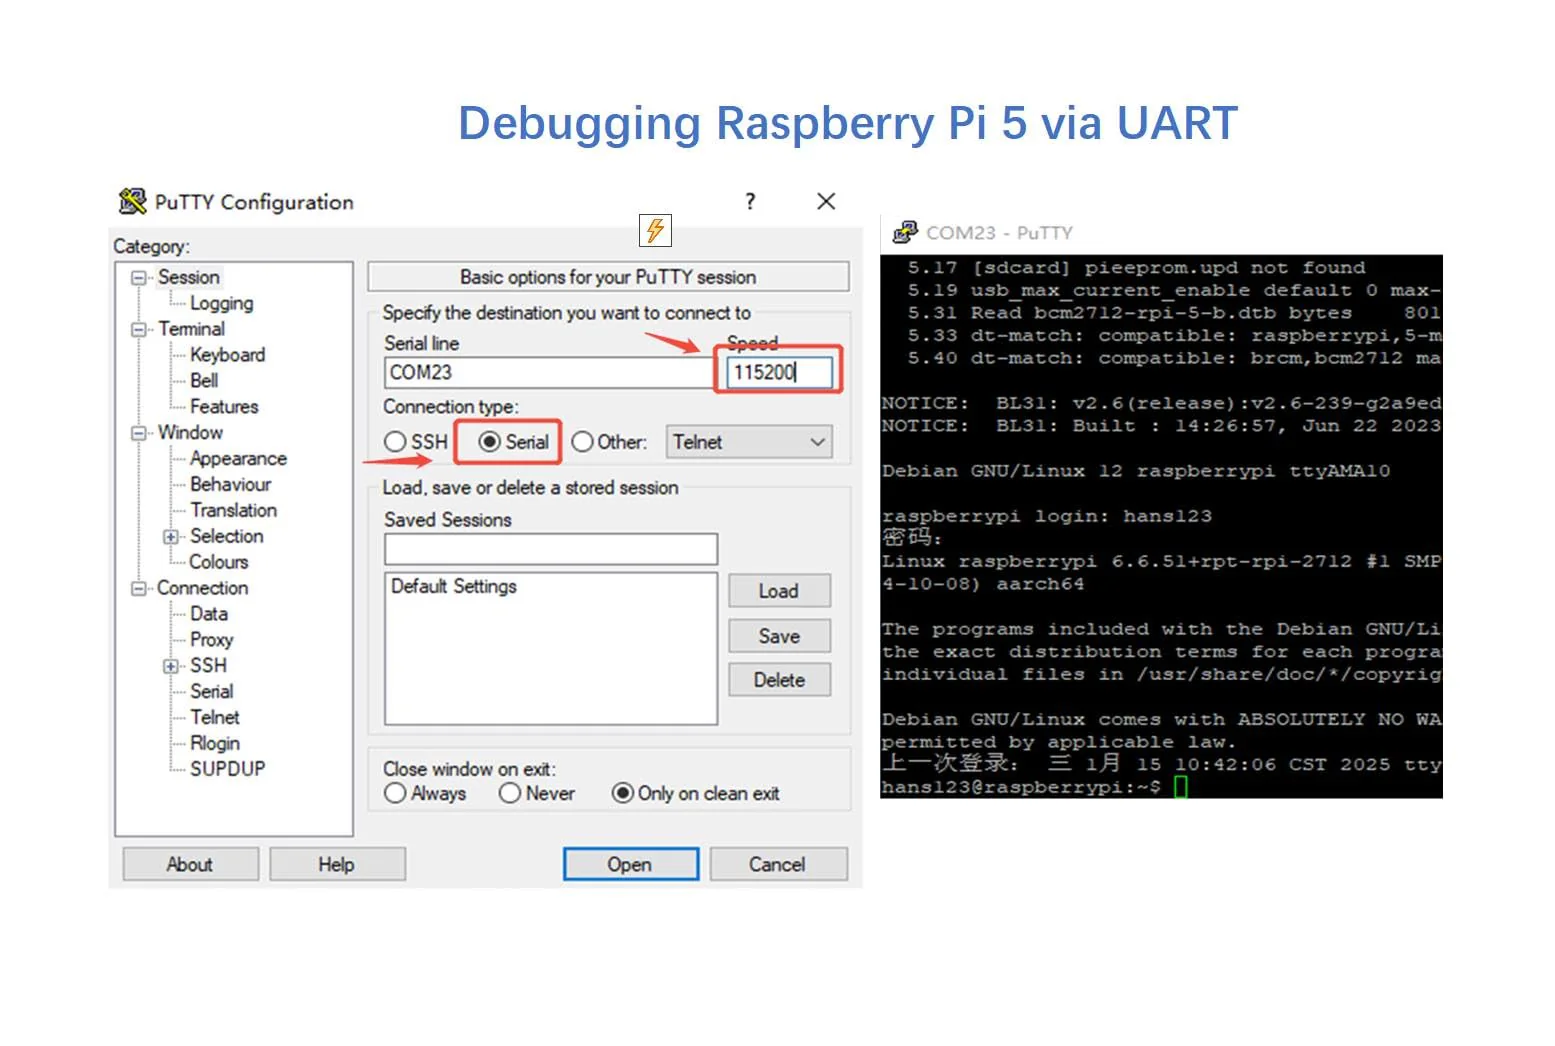Click the COM23 PuTTY terminal window icon
Viewport: 1555px width, 1046px height.
905,232
